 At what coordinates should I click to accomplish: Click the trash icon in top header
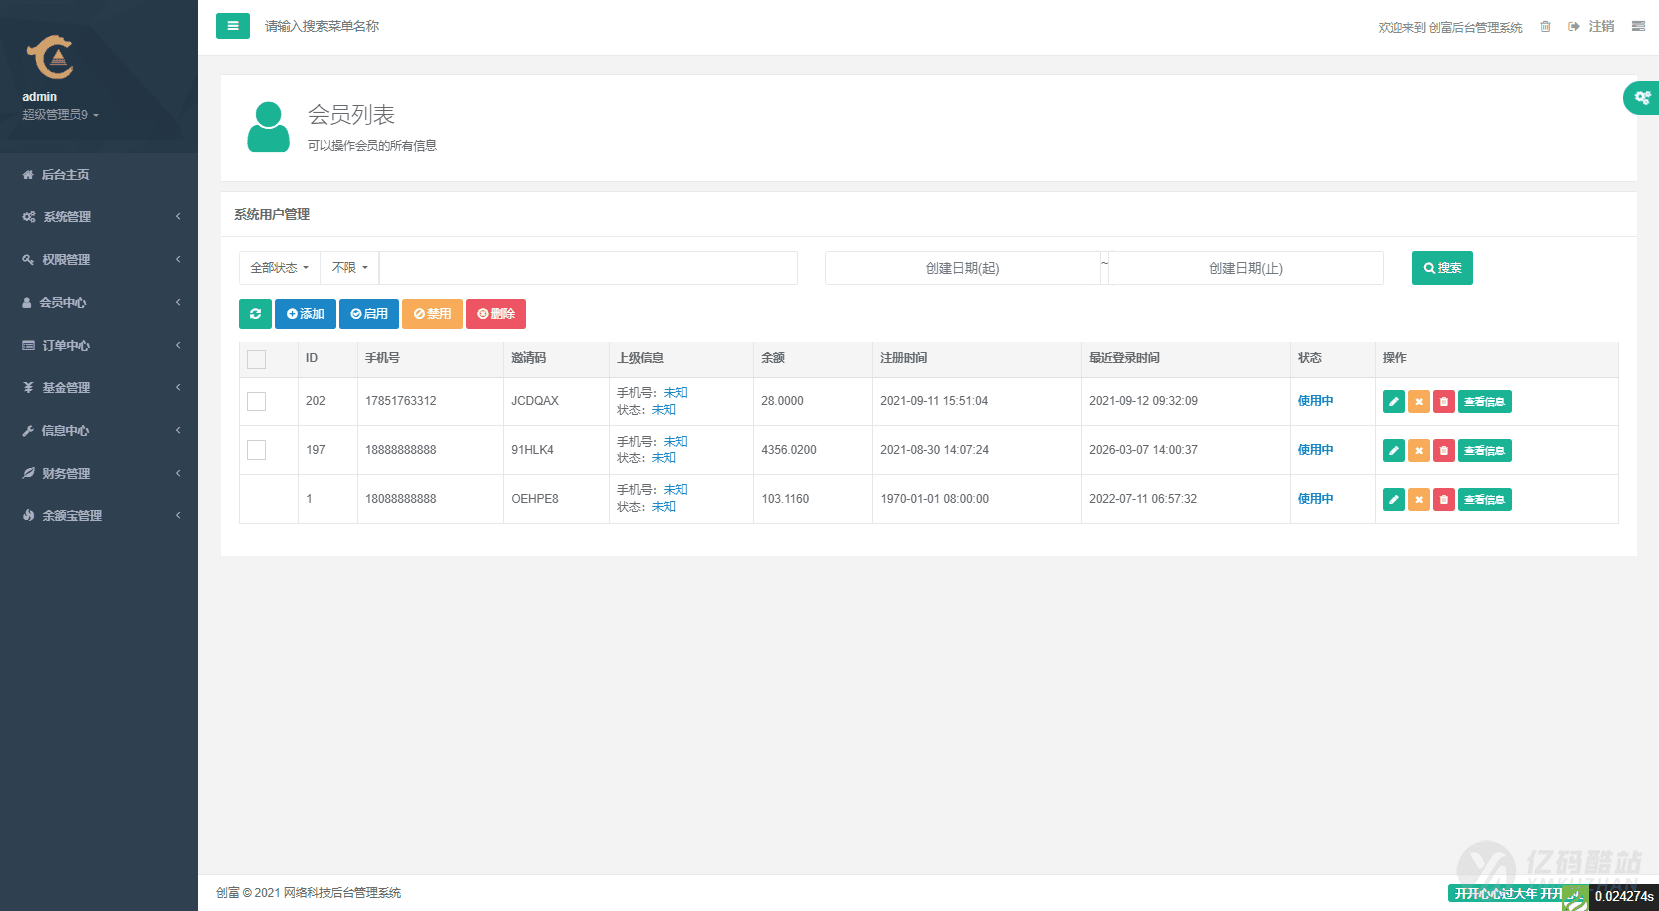[1545, 27]
